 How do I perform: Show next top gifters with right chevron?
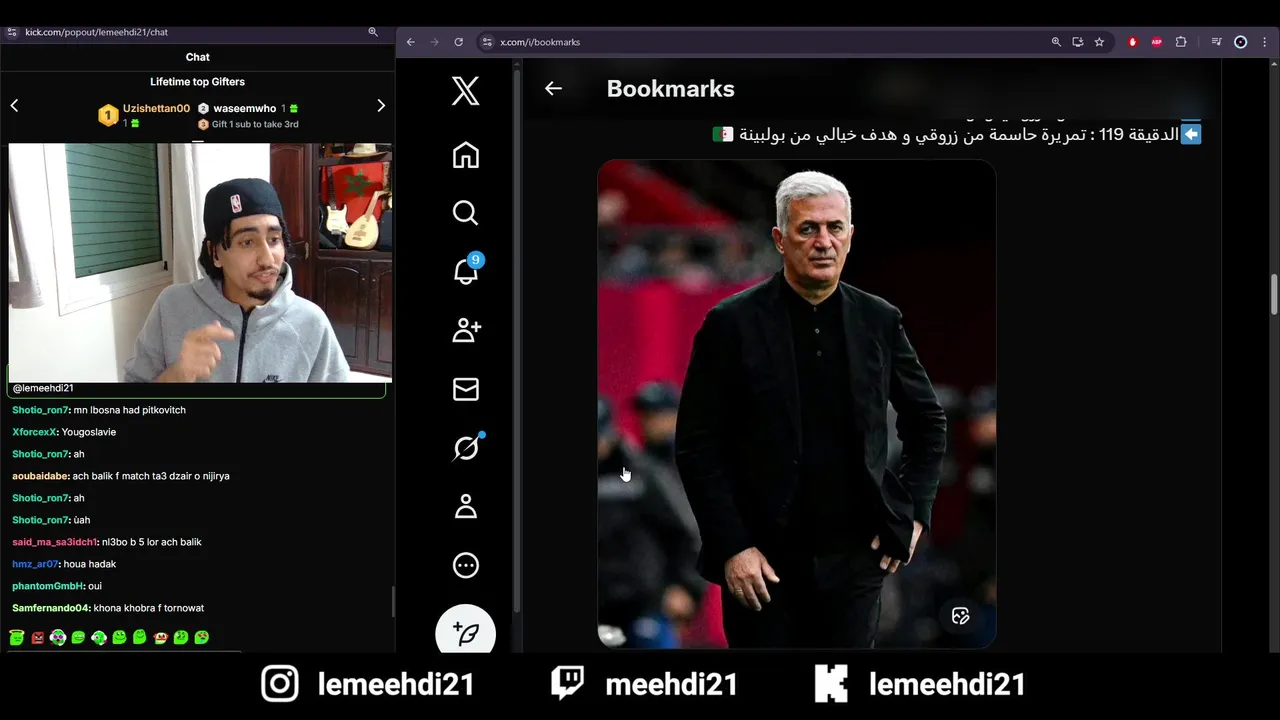tap(381, 105)
